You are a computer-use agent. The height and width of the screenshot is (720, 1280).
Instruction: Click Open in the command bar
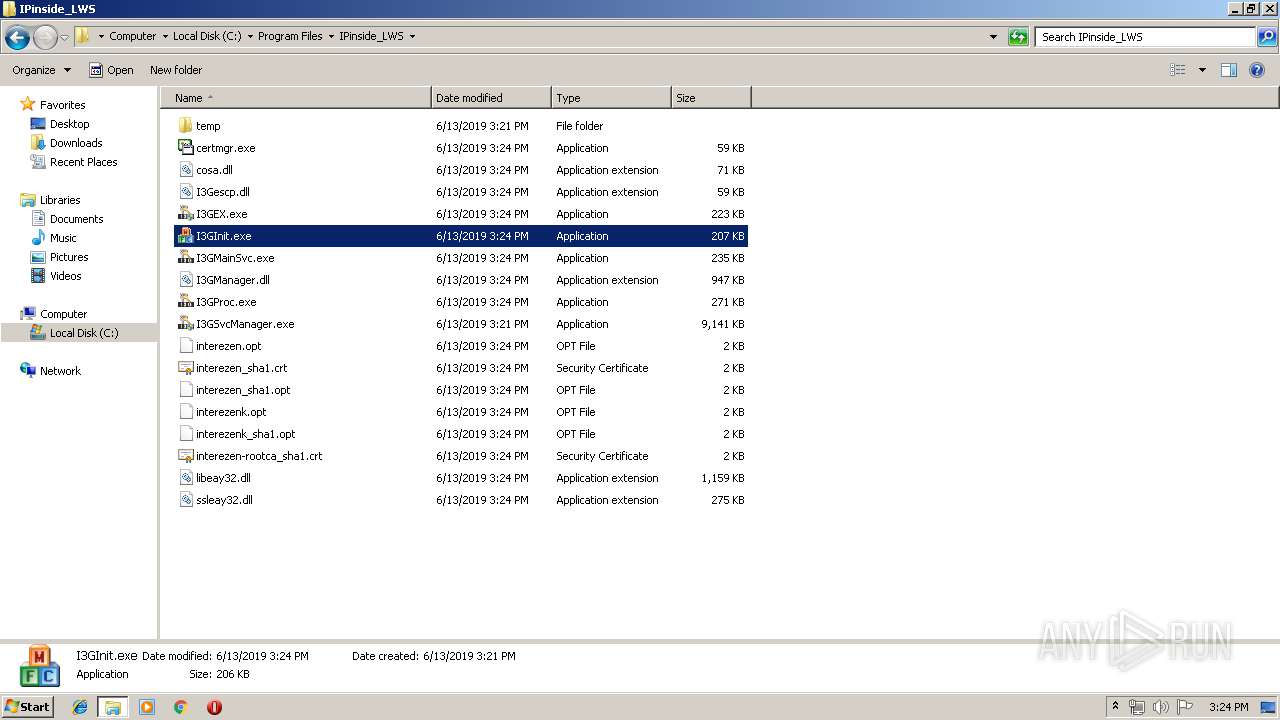pos(111,70)
